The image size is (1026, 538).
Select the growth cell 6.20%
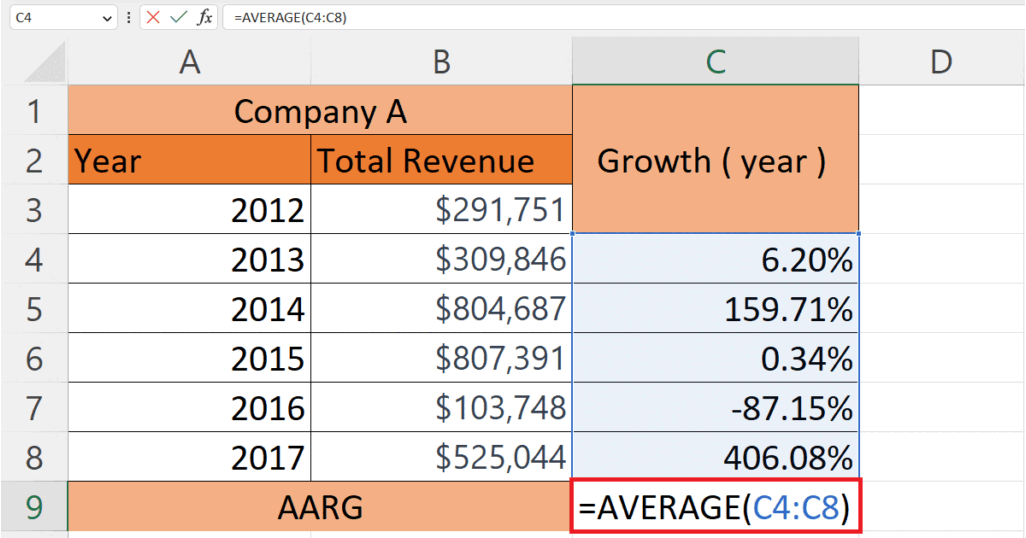click(715, 259)
